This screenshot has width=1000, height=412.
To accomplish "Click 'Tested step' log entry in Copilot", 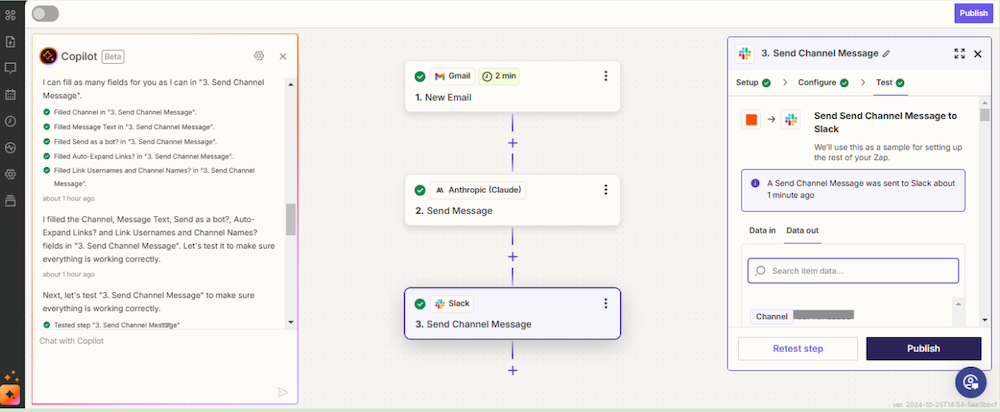I will point(117,325).
